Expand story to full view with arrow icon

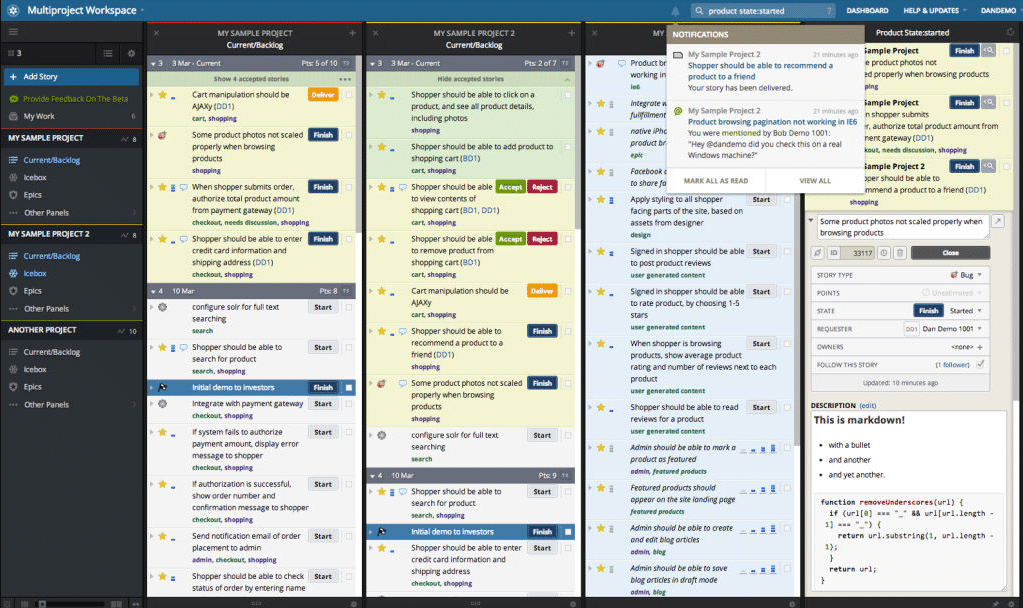pyautogui.click(x=998, y=221)
